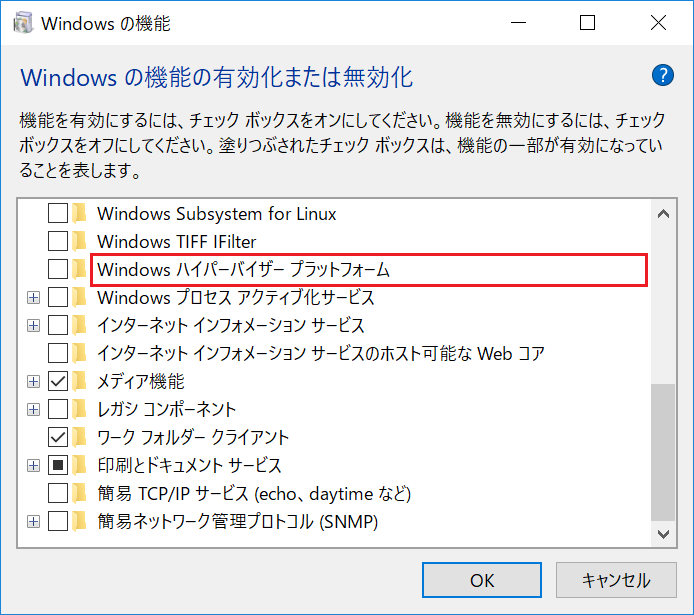Click folder icon beside Windows Subsystem for Linux
The height and width of the screenshot is (615, 694).
tap(80, 213)
